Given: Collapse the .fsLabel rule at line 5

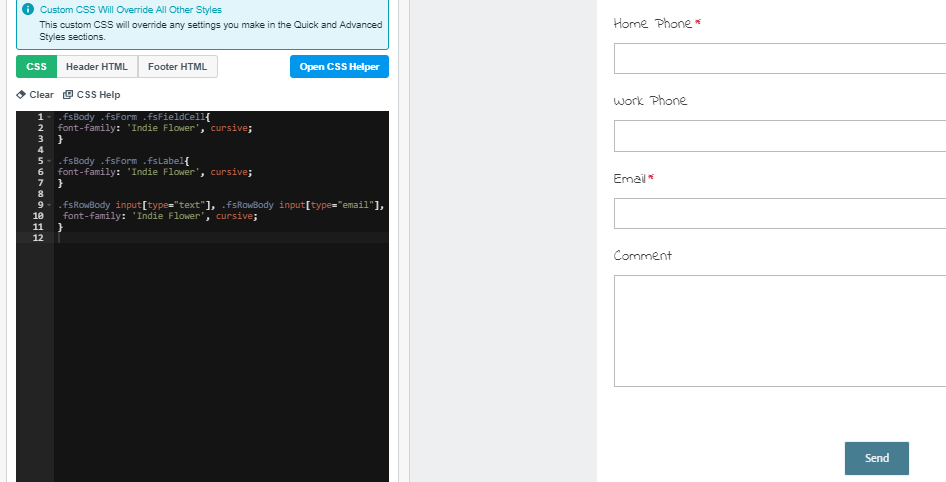Looking at the screenshot, I should pyautogui.click(x=49, y=161).
